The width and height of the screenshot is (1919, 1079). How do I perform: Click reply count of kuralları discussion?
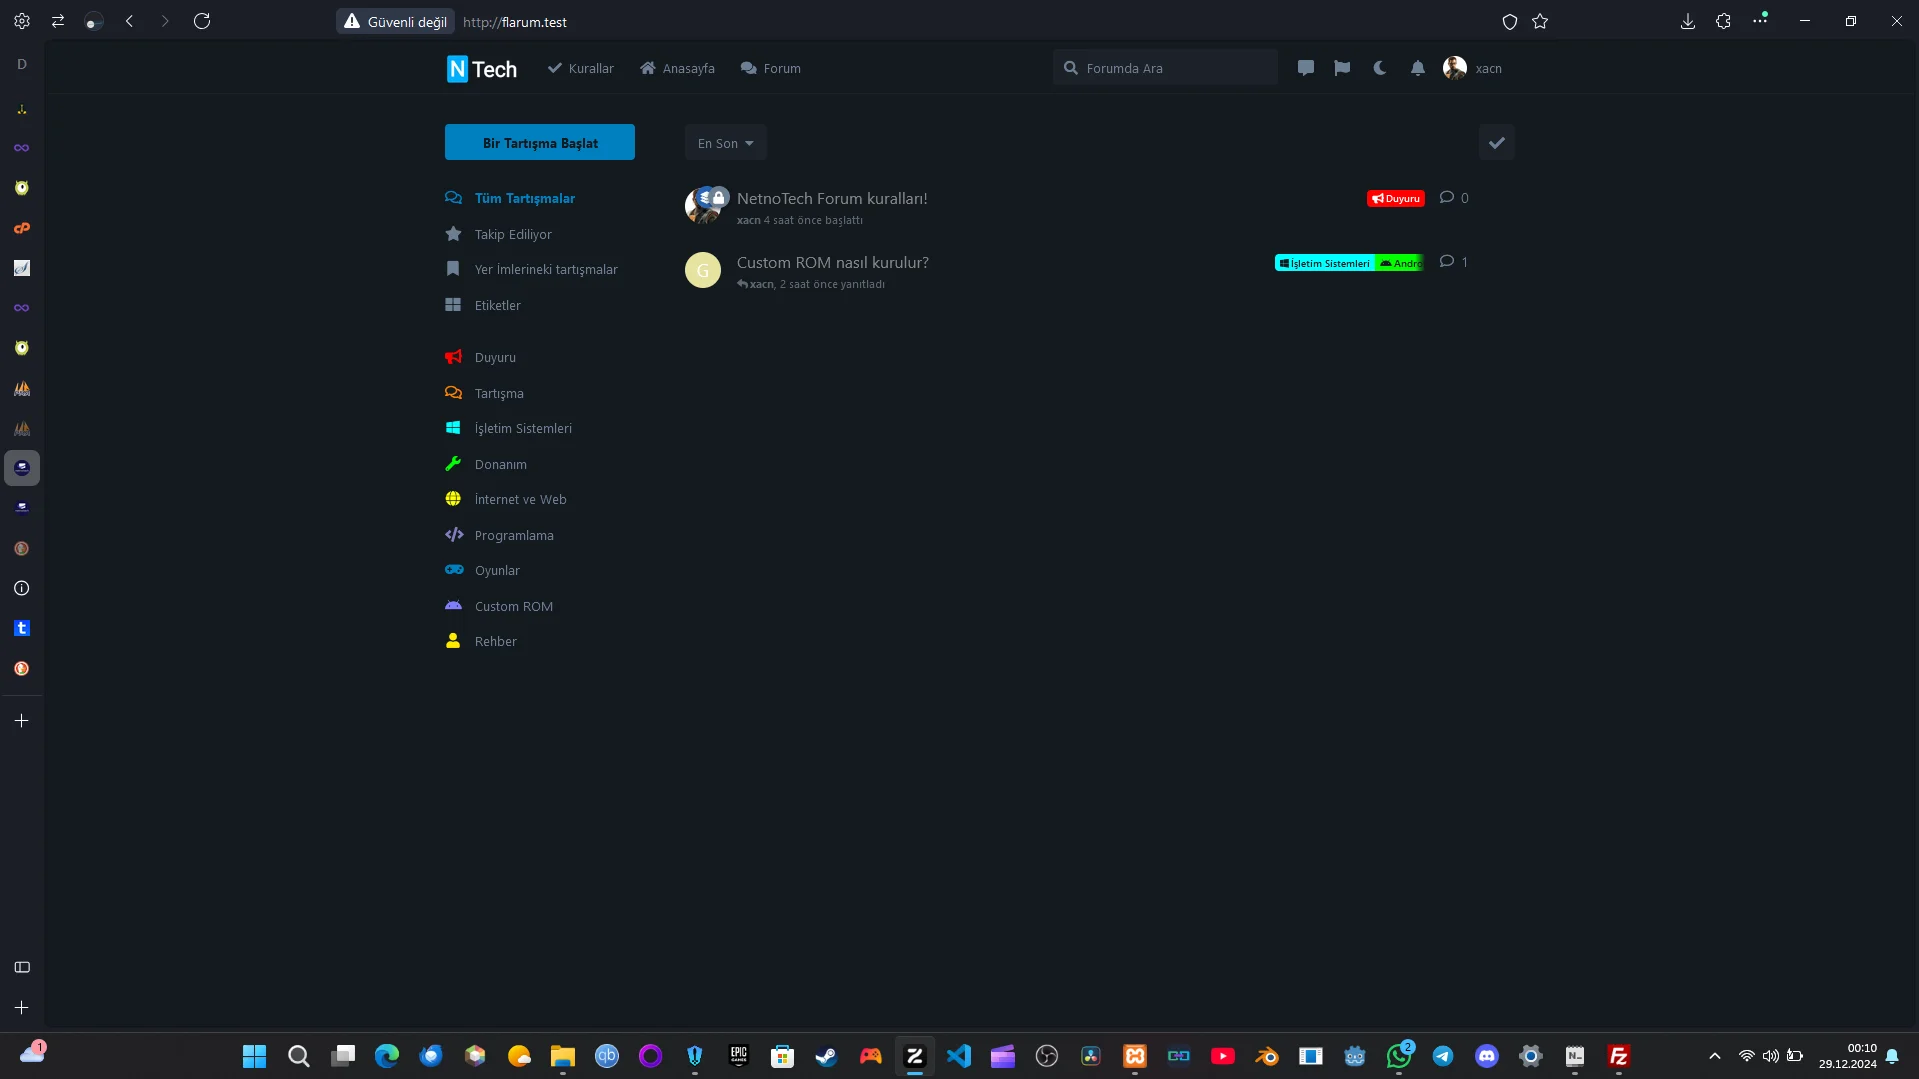1454,198
